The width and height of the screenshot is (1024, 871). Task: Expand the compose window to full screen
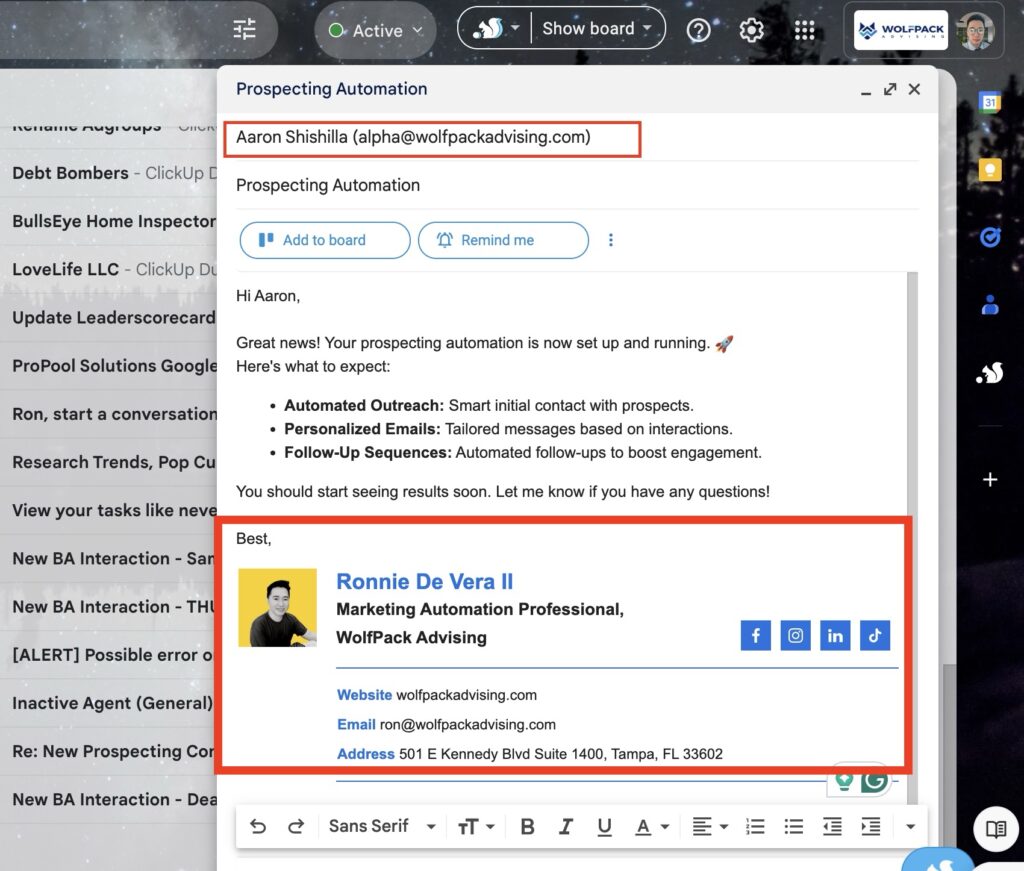tap(889, 89)
